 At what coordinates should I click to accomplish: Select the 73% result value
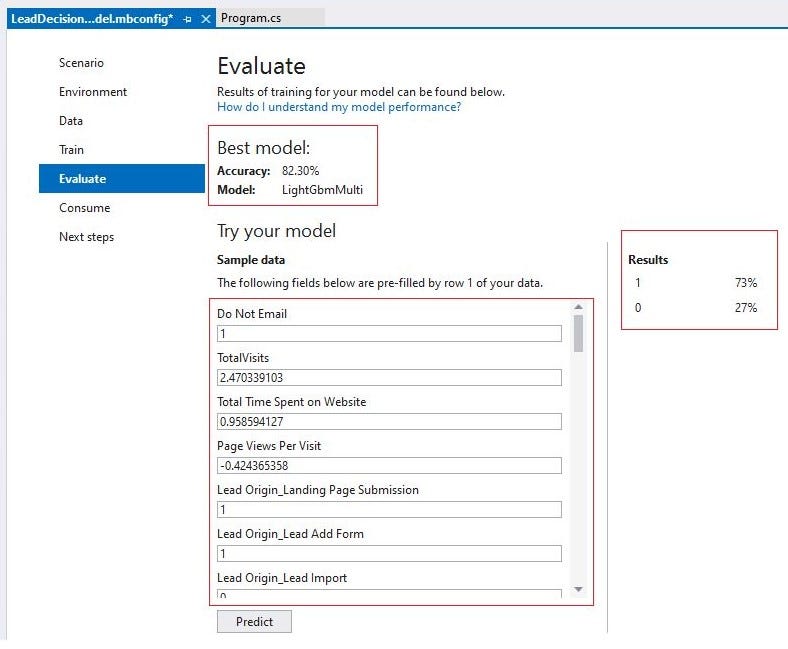pyautogui.click(x=746, y=283)
